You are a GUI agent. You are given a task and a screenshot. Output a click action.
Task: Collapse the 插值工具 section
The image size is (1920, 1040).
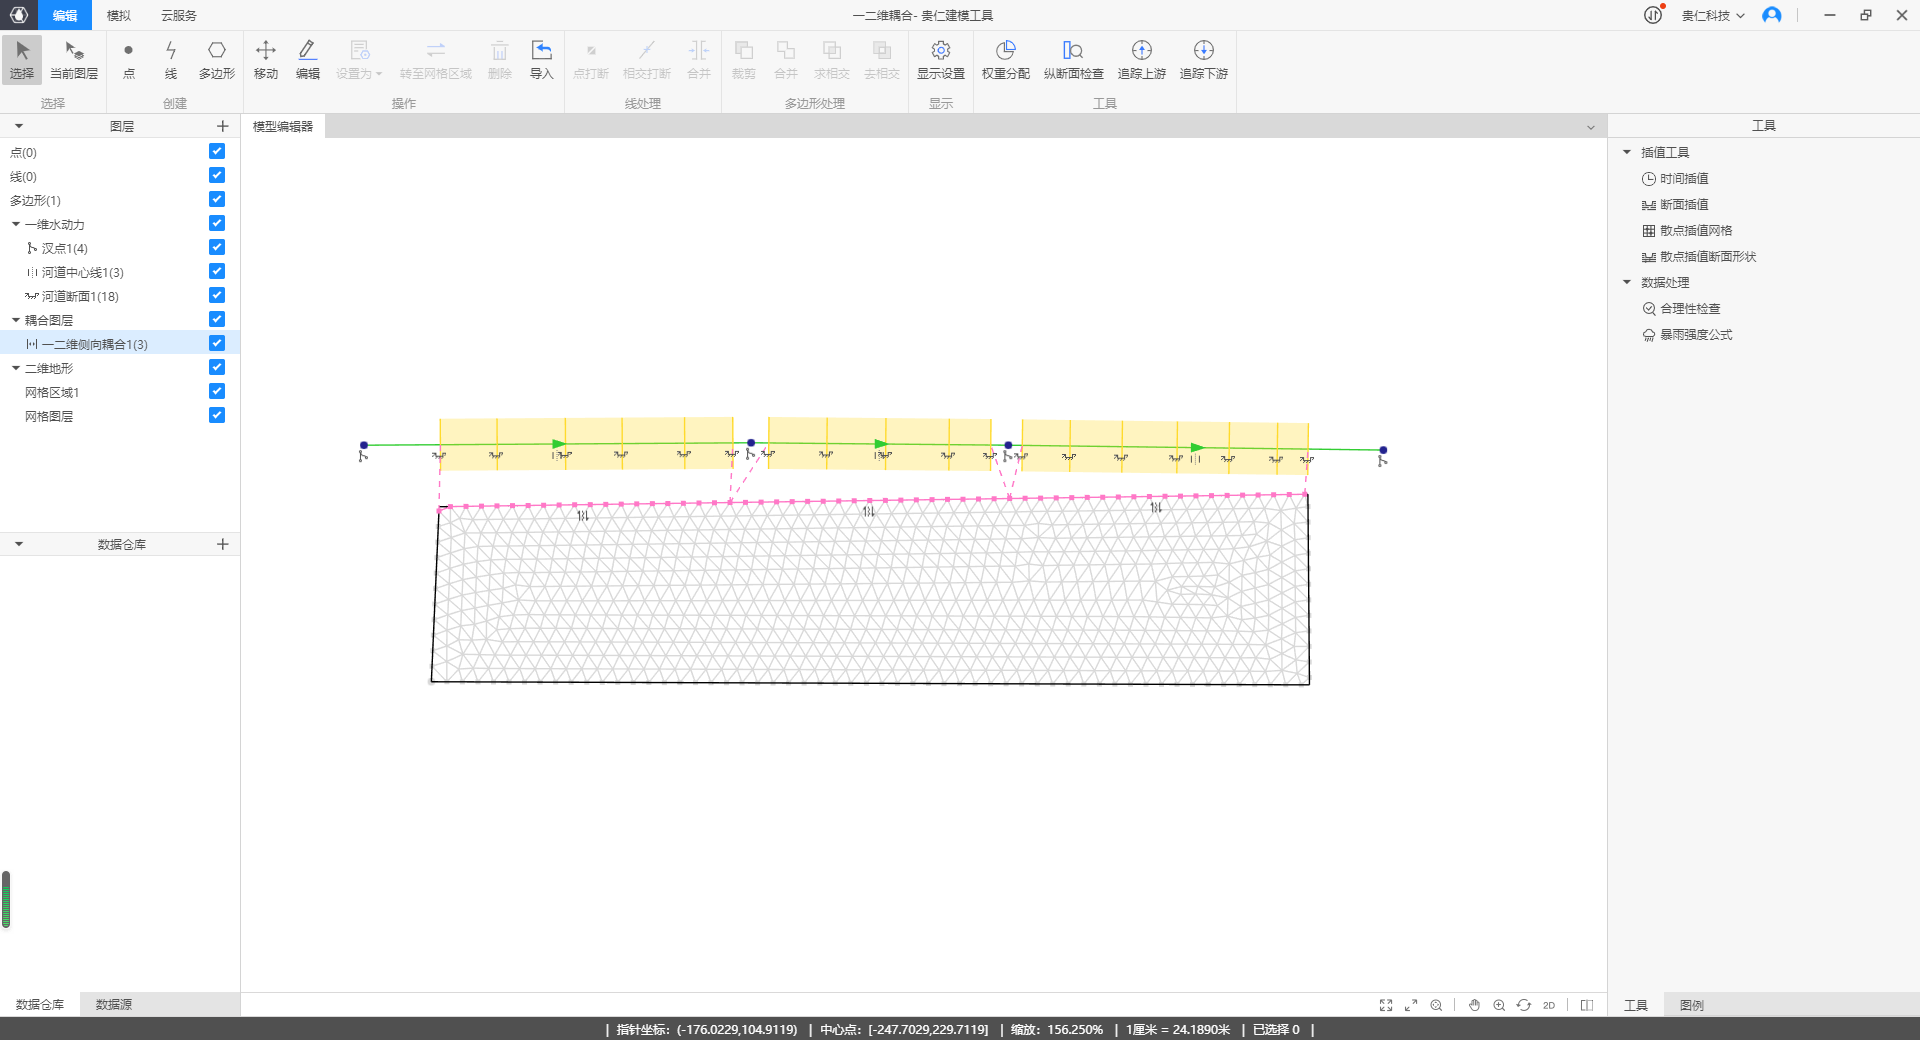pyautogui.click(x=1627, y=153)
